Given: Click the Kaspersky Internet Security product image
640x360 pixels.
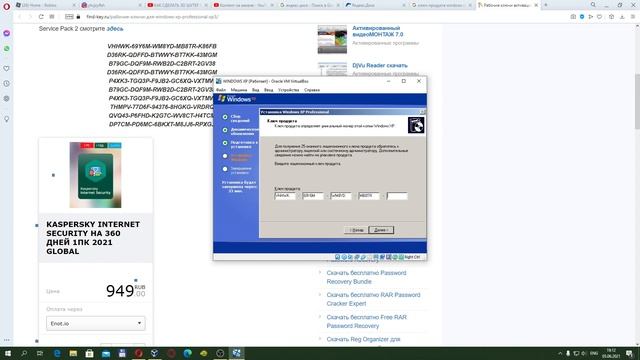Looking at the screenshot, I should click(96, 175).
